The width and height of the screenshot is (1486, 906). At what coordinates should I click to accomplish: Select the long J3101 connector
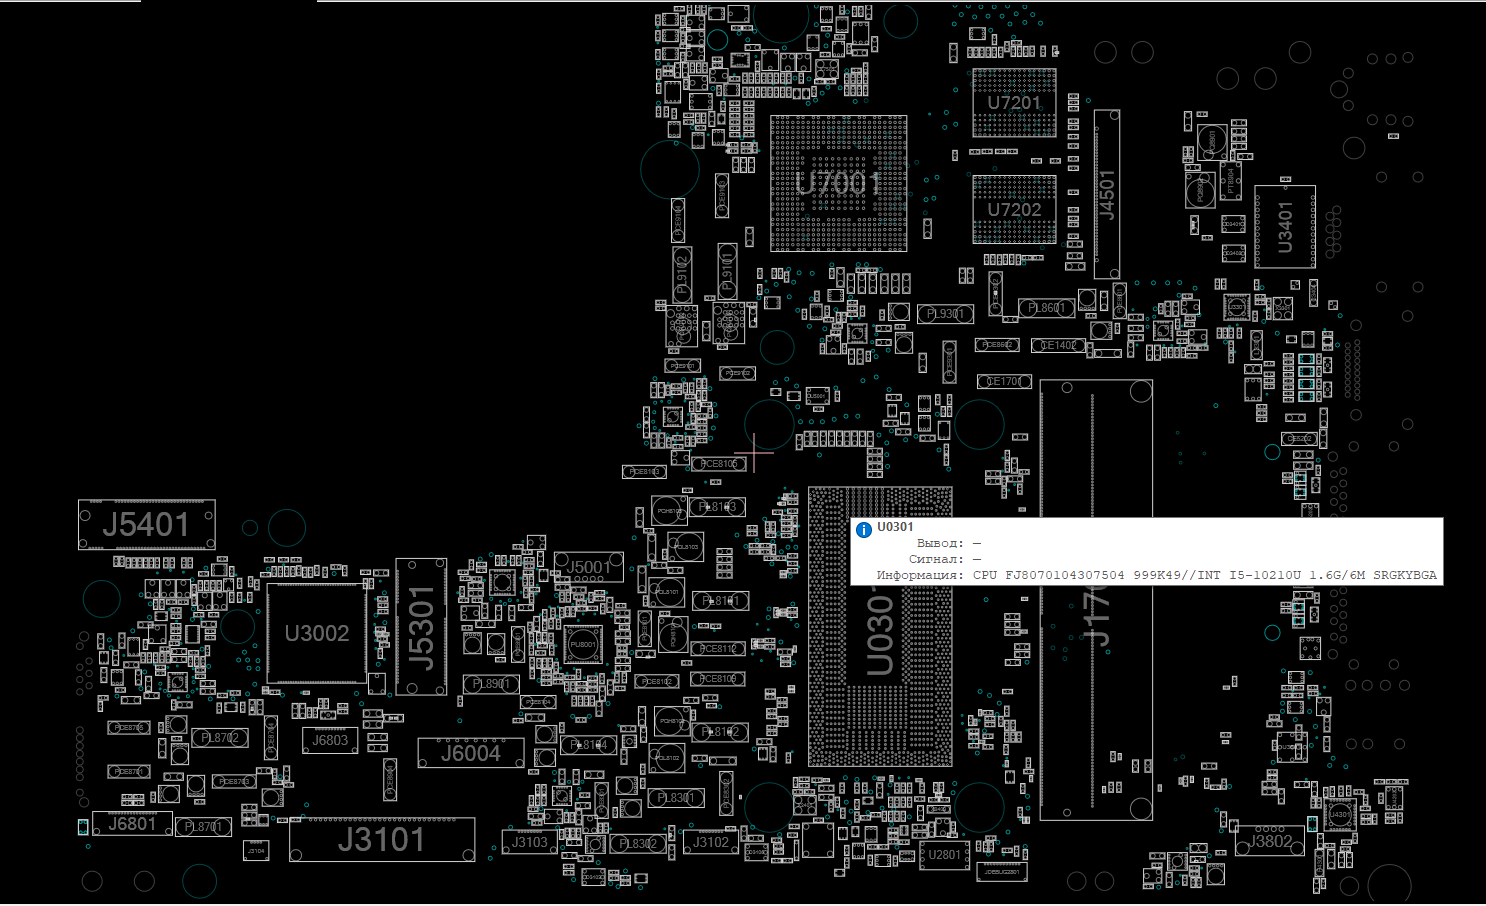coord(381,840)
